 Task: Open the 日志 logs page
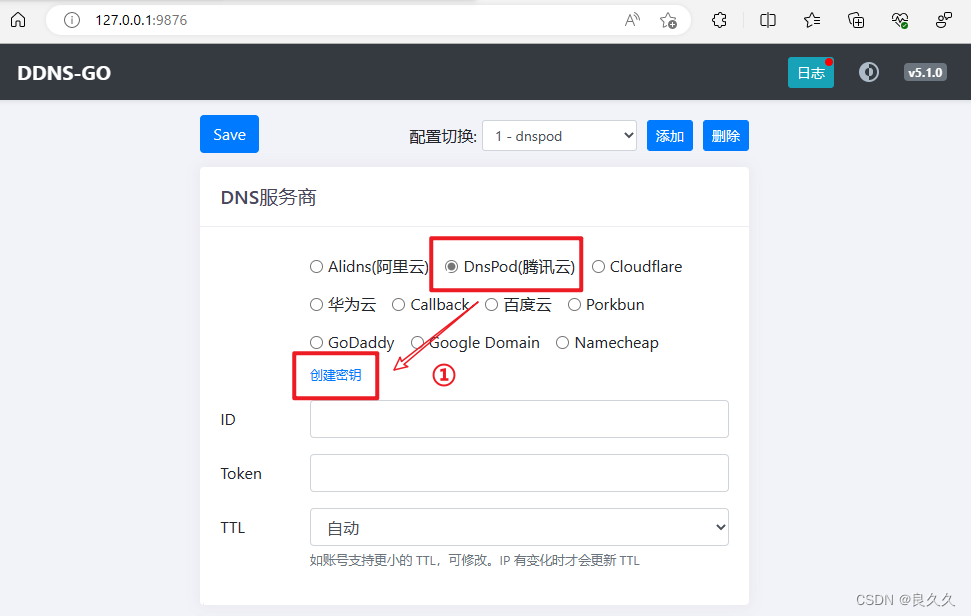pyautogui.click(x=811, y=72)
